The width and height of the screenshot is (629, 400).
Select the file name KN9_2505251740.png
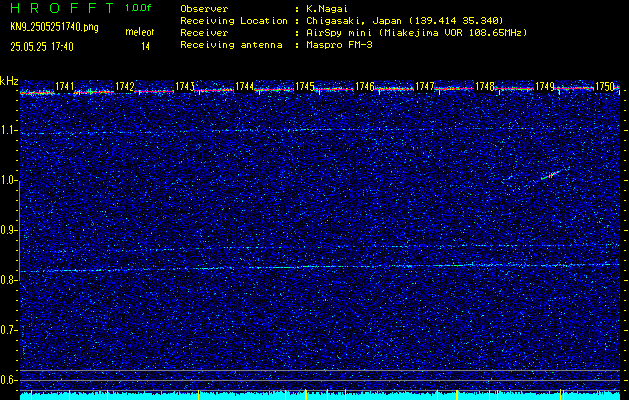click(x=54, y=27)
